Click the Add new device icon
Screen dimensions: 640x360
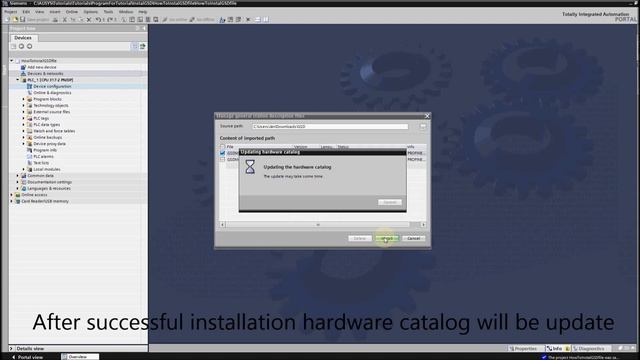coord(23,67)
